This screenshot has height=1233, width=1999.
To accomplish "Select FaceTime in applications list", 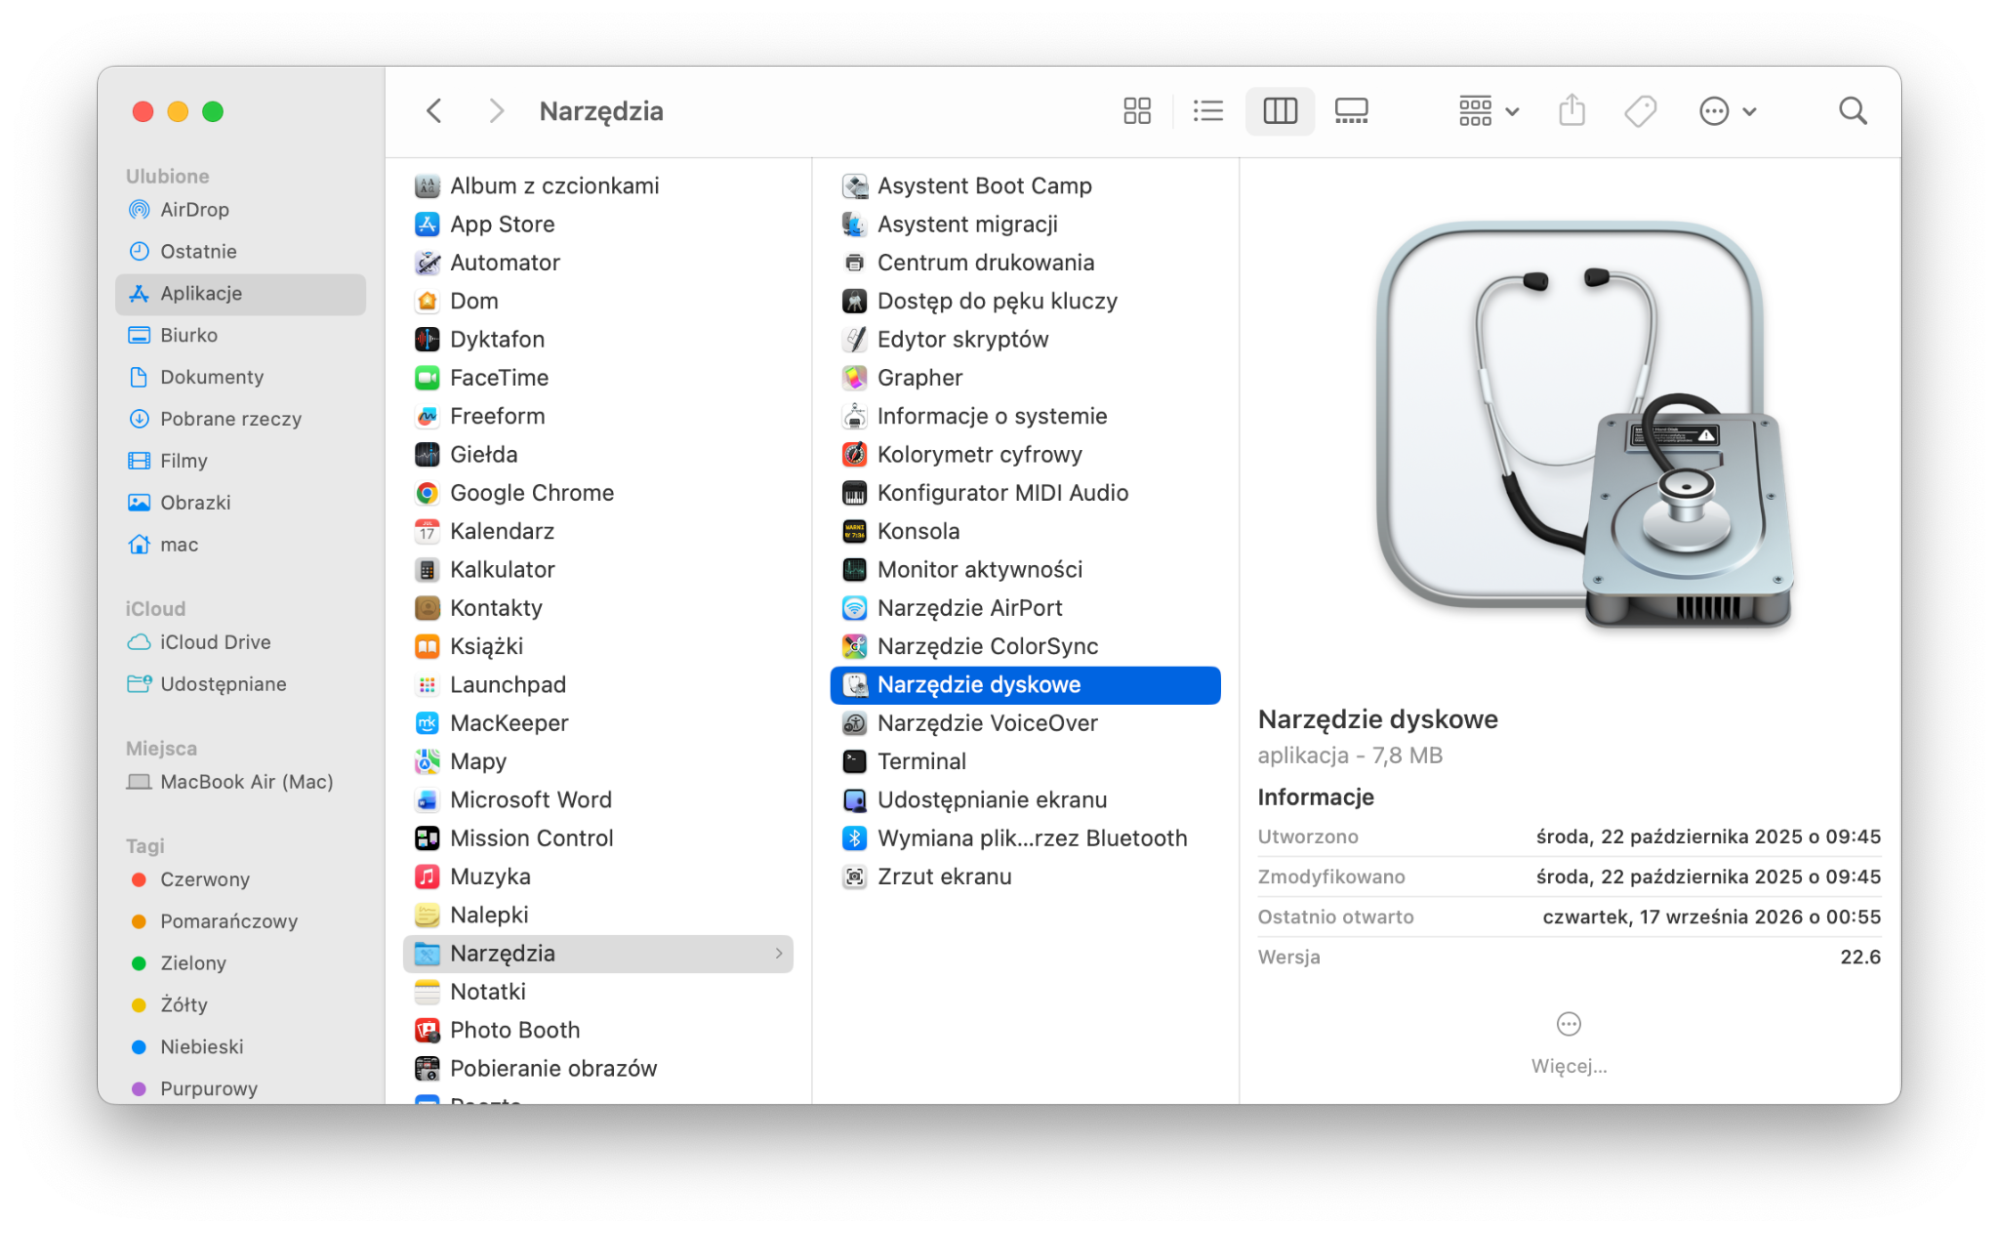I will pyautogui.click(x=597, y=378).
